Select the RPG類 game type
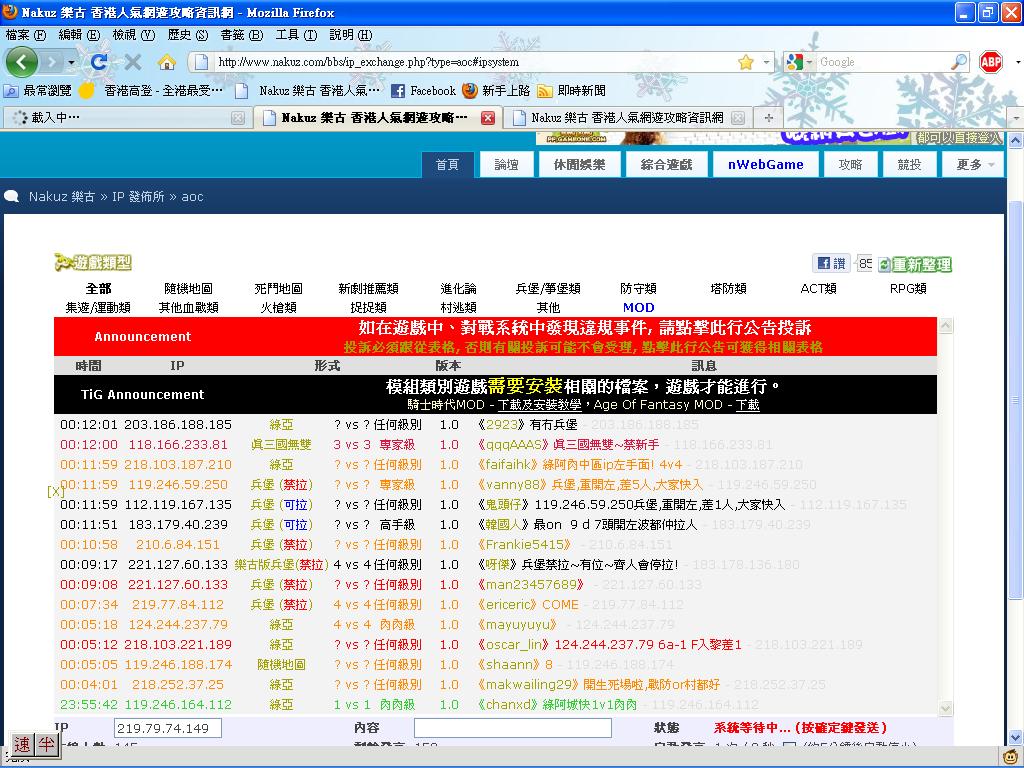1024x768 pixels. click(x=908, y=288)
